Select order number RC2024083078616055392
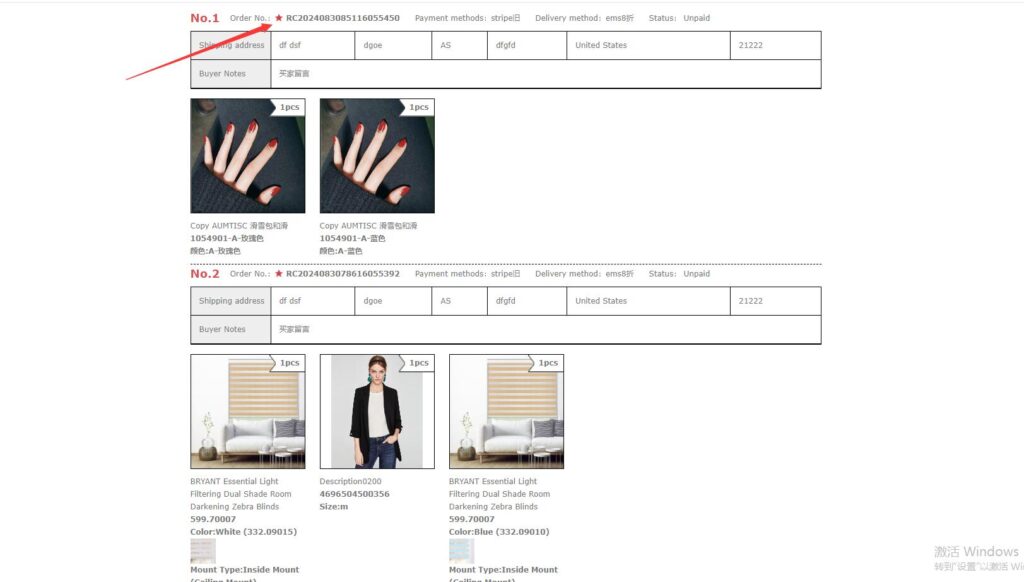The image size is (1024, 582). coord(342,274)
